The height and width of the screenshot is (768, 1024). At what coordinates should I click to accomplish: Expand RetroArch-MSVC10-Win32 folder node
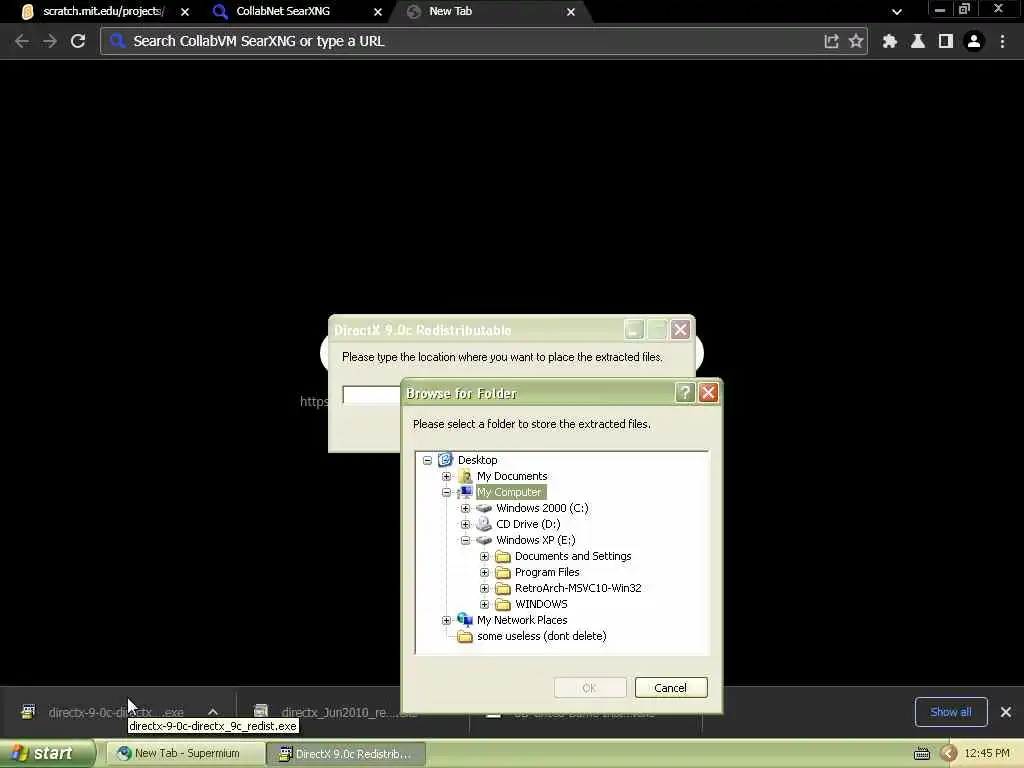[x=484, y=588]
